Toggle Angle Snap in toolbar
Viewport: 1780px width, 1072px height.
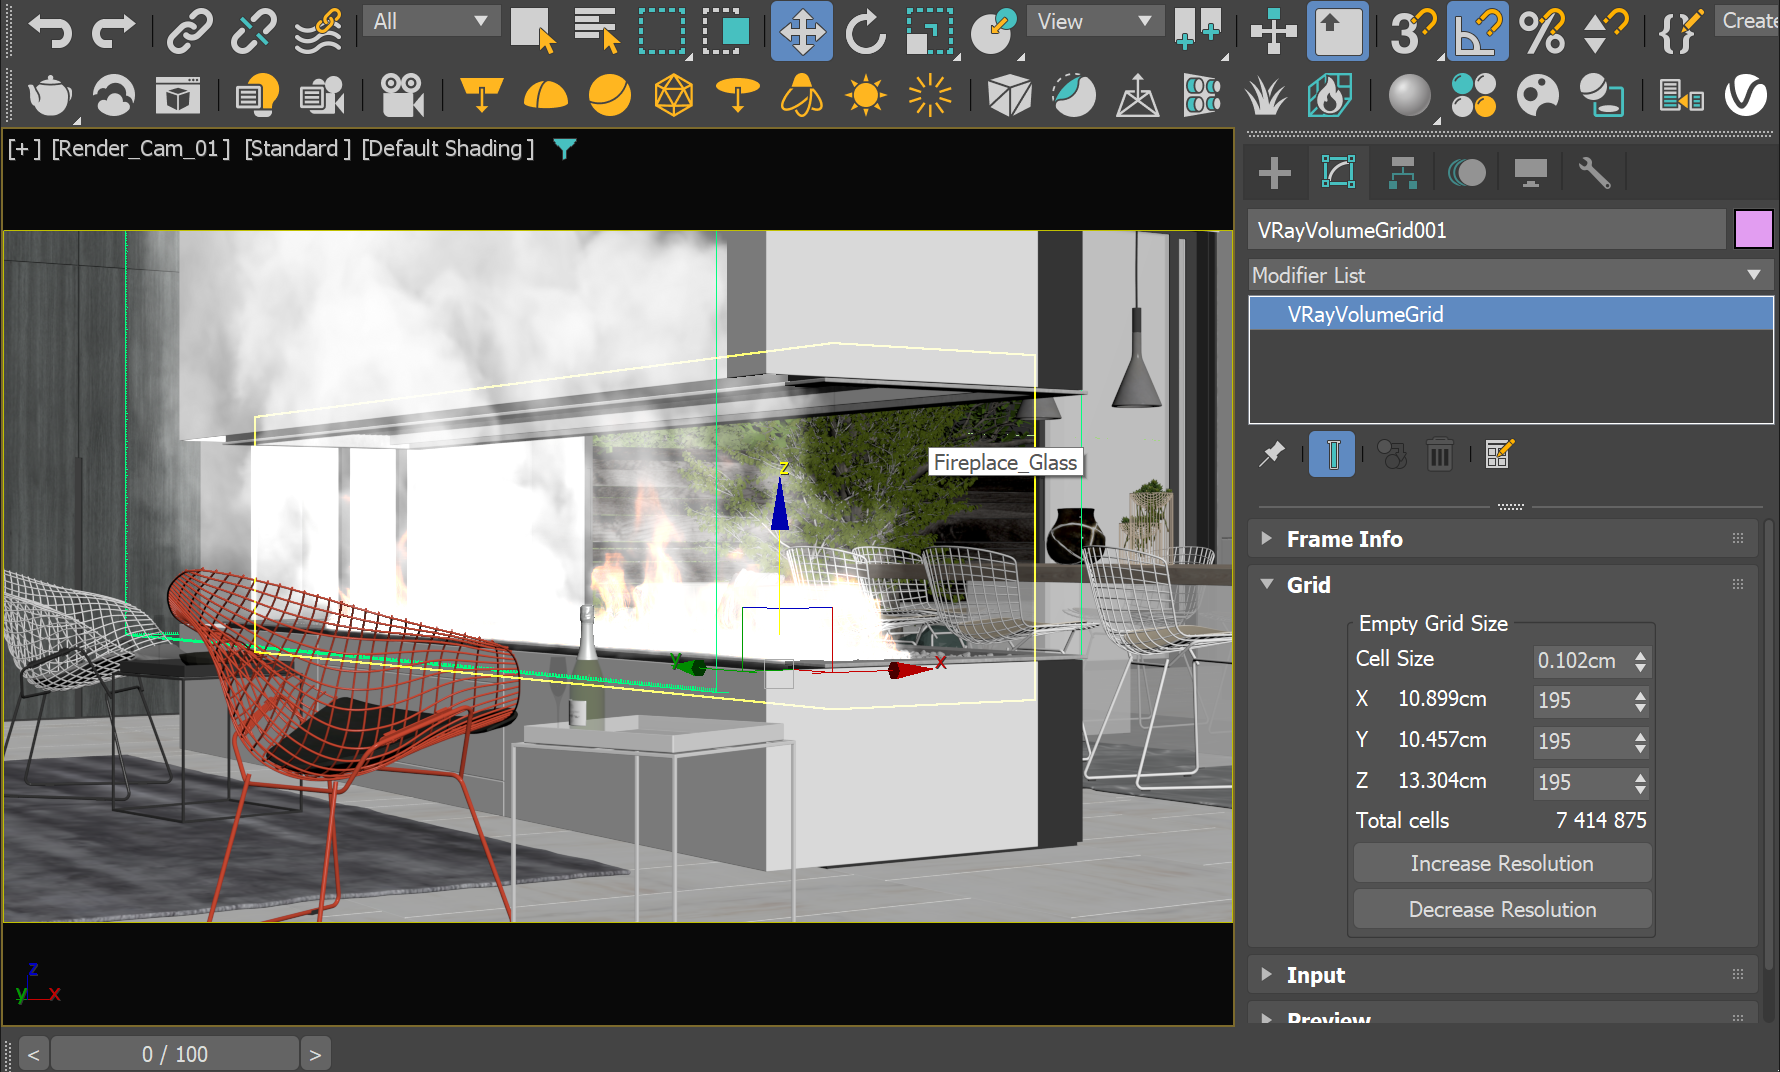1477,31
